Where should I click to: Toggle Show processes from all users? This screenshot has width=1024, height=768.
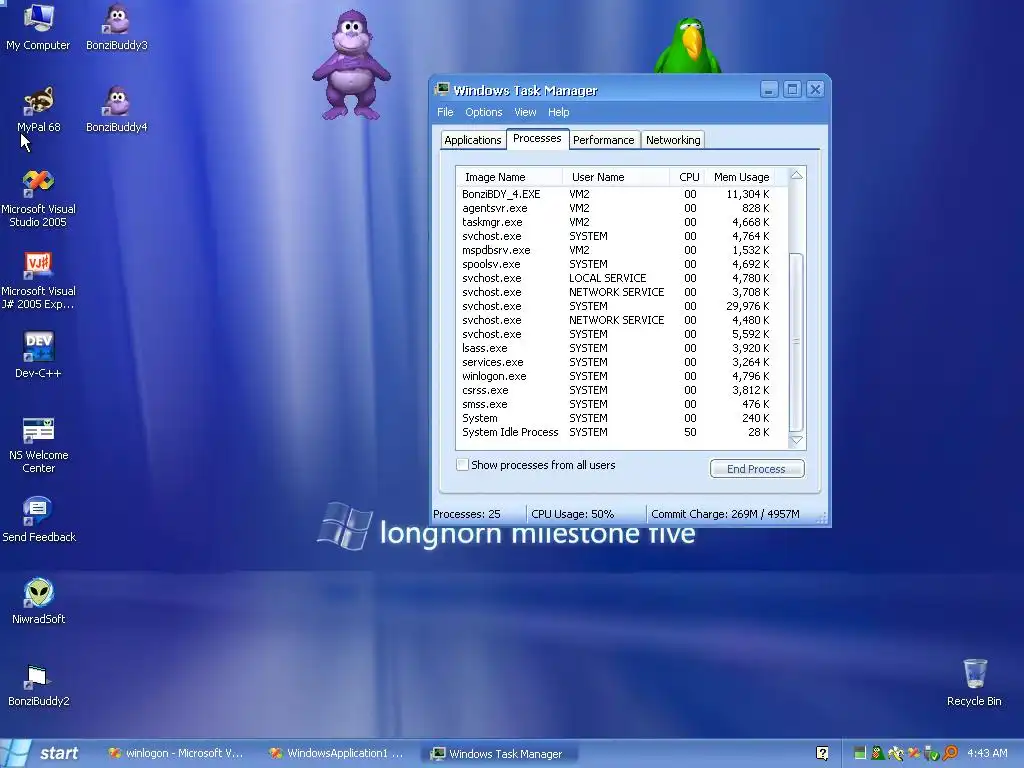(x=462, y=465)
